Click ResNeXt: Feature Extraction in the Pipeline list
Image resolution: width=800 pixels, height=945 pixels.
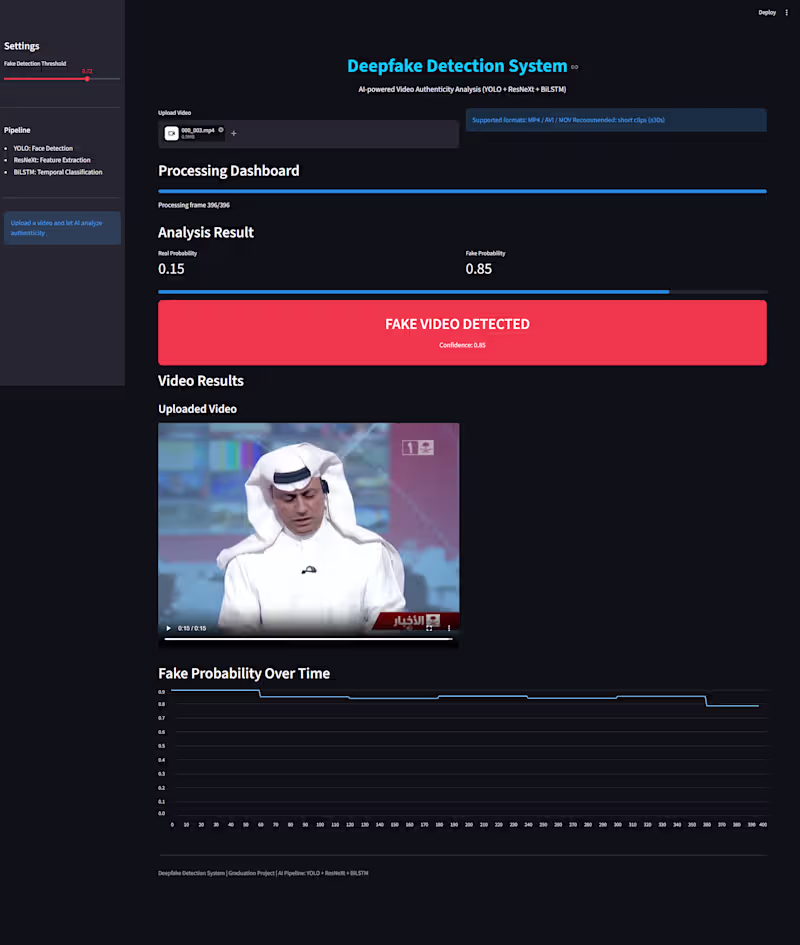(52, 160)
